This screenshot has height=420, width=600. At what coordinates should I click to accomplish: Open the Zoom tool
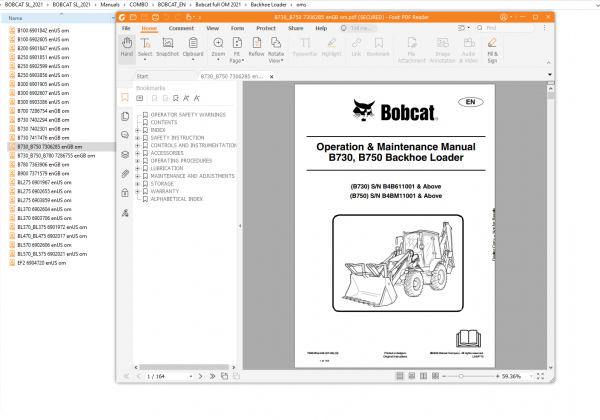[x=218, y=48]
